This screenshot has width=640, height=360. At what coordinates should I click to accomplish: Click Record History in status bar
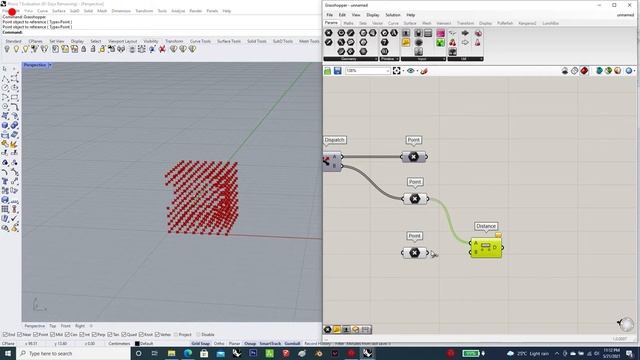[x=318, y=344]
